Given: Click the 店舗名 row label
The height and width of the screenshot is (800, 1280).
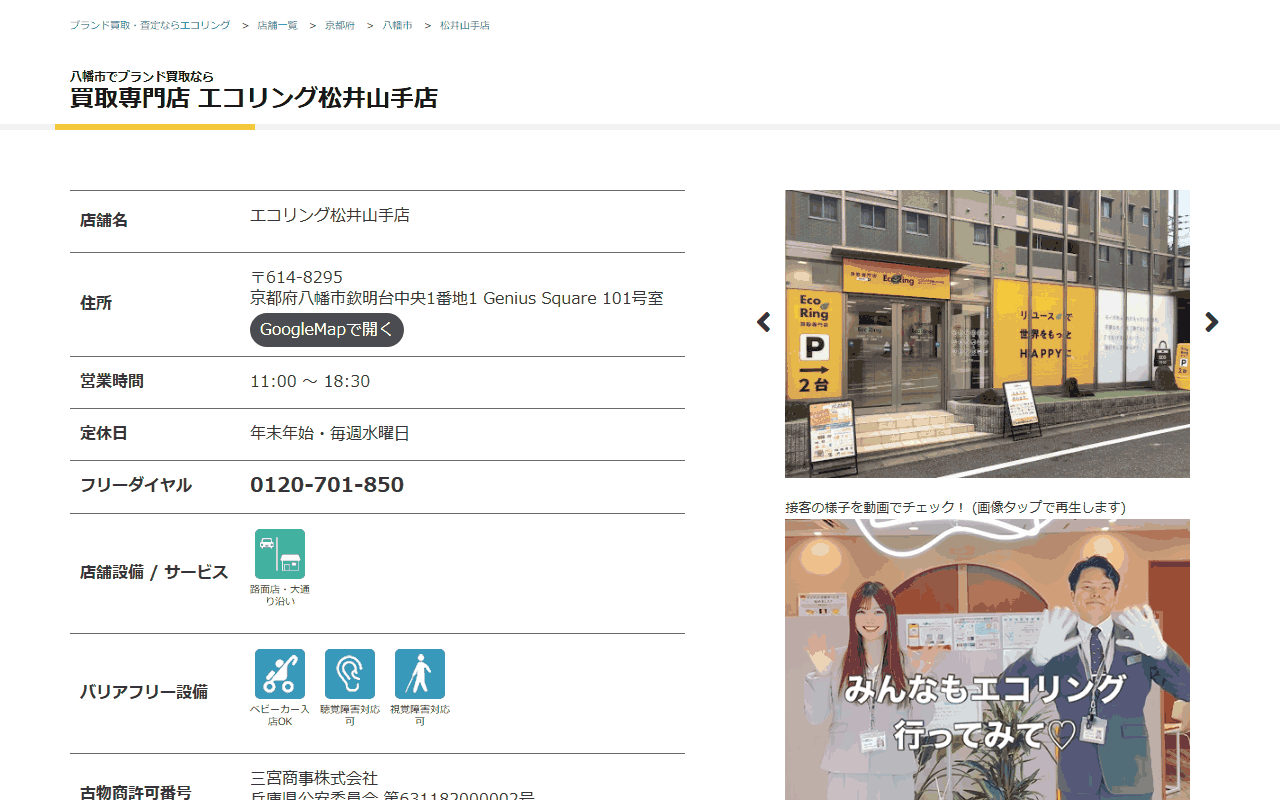Looking at the screenshot, I should [x=104, y=220].
